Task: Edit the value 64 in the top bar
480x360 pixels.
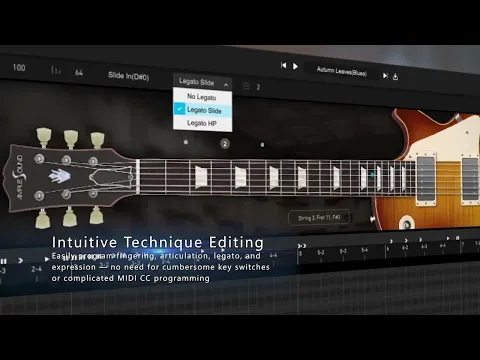Action: (79, 72)
